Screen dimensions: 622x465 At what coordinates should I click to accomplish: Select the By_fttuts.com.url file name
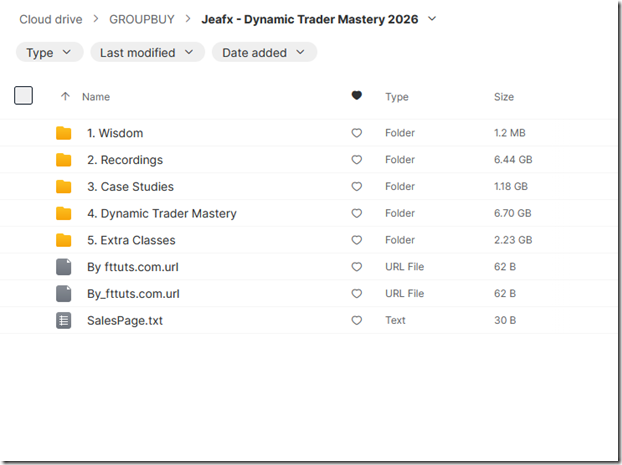point(133,294)
